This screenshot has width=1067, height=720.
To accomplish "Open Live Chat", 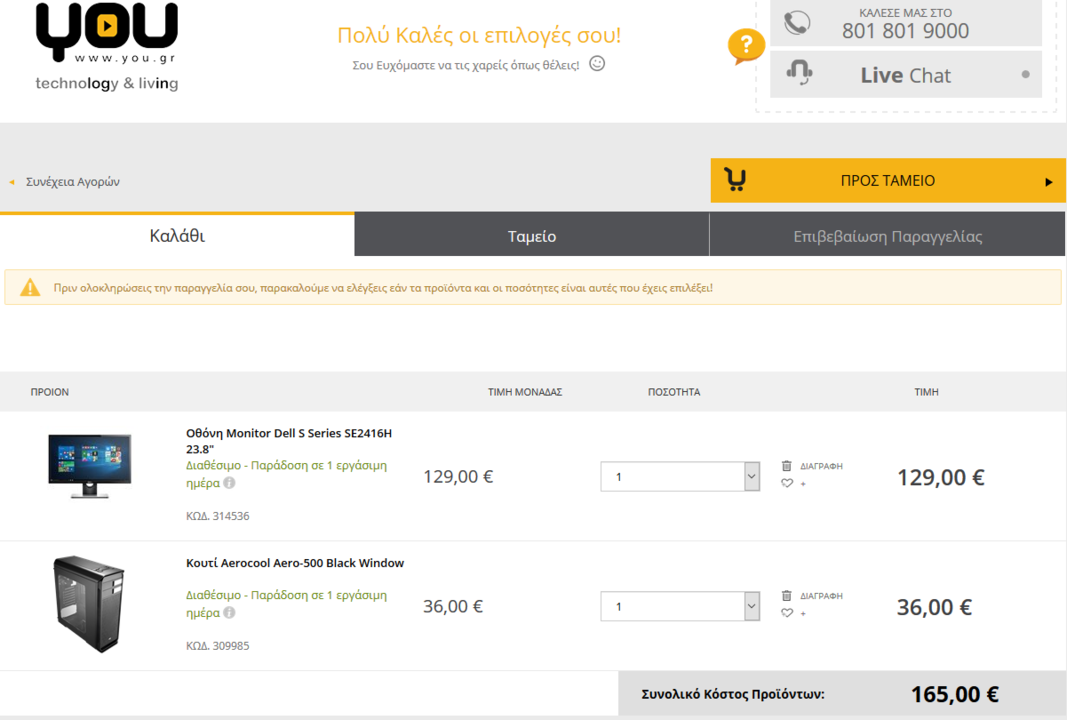I will point(906,74).
